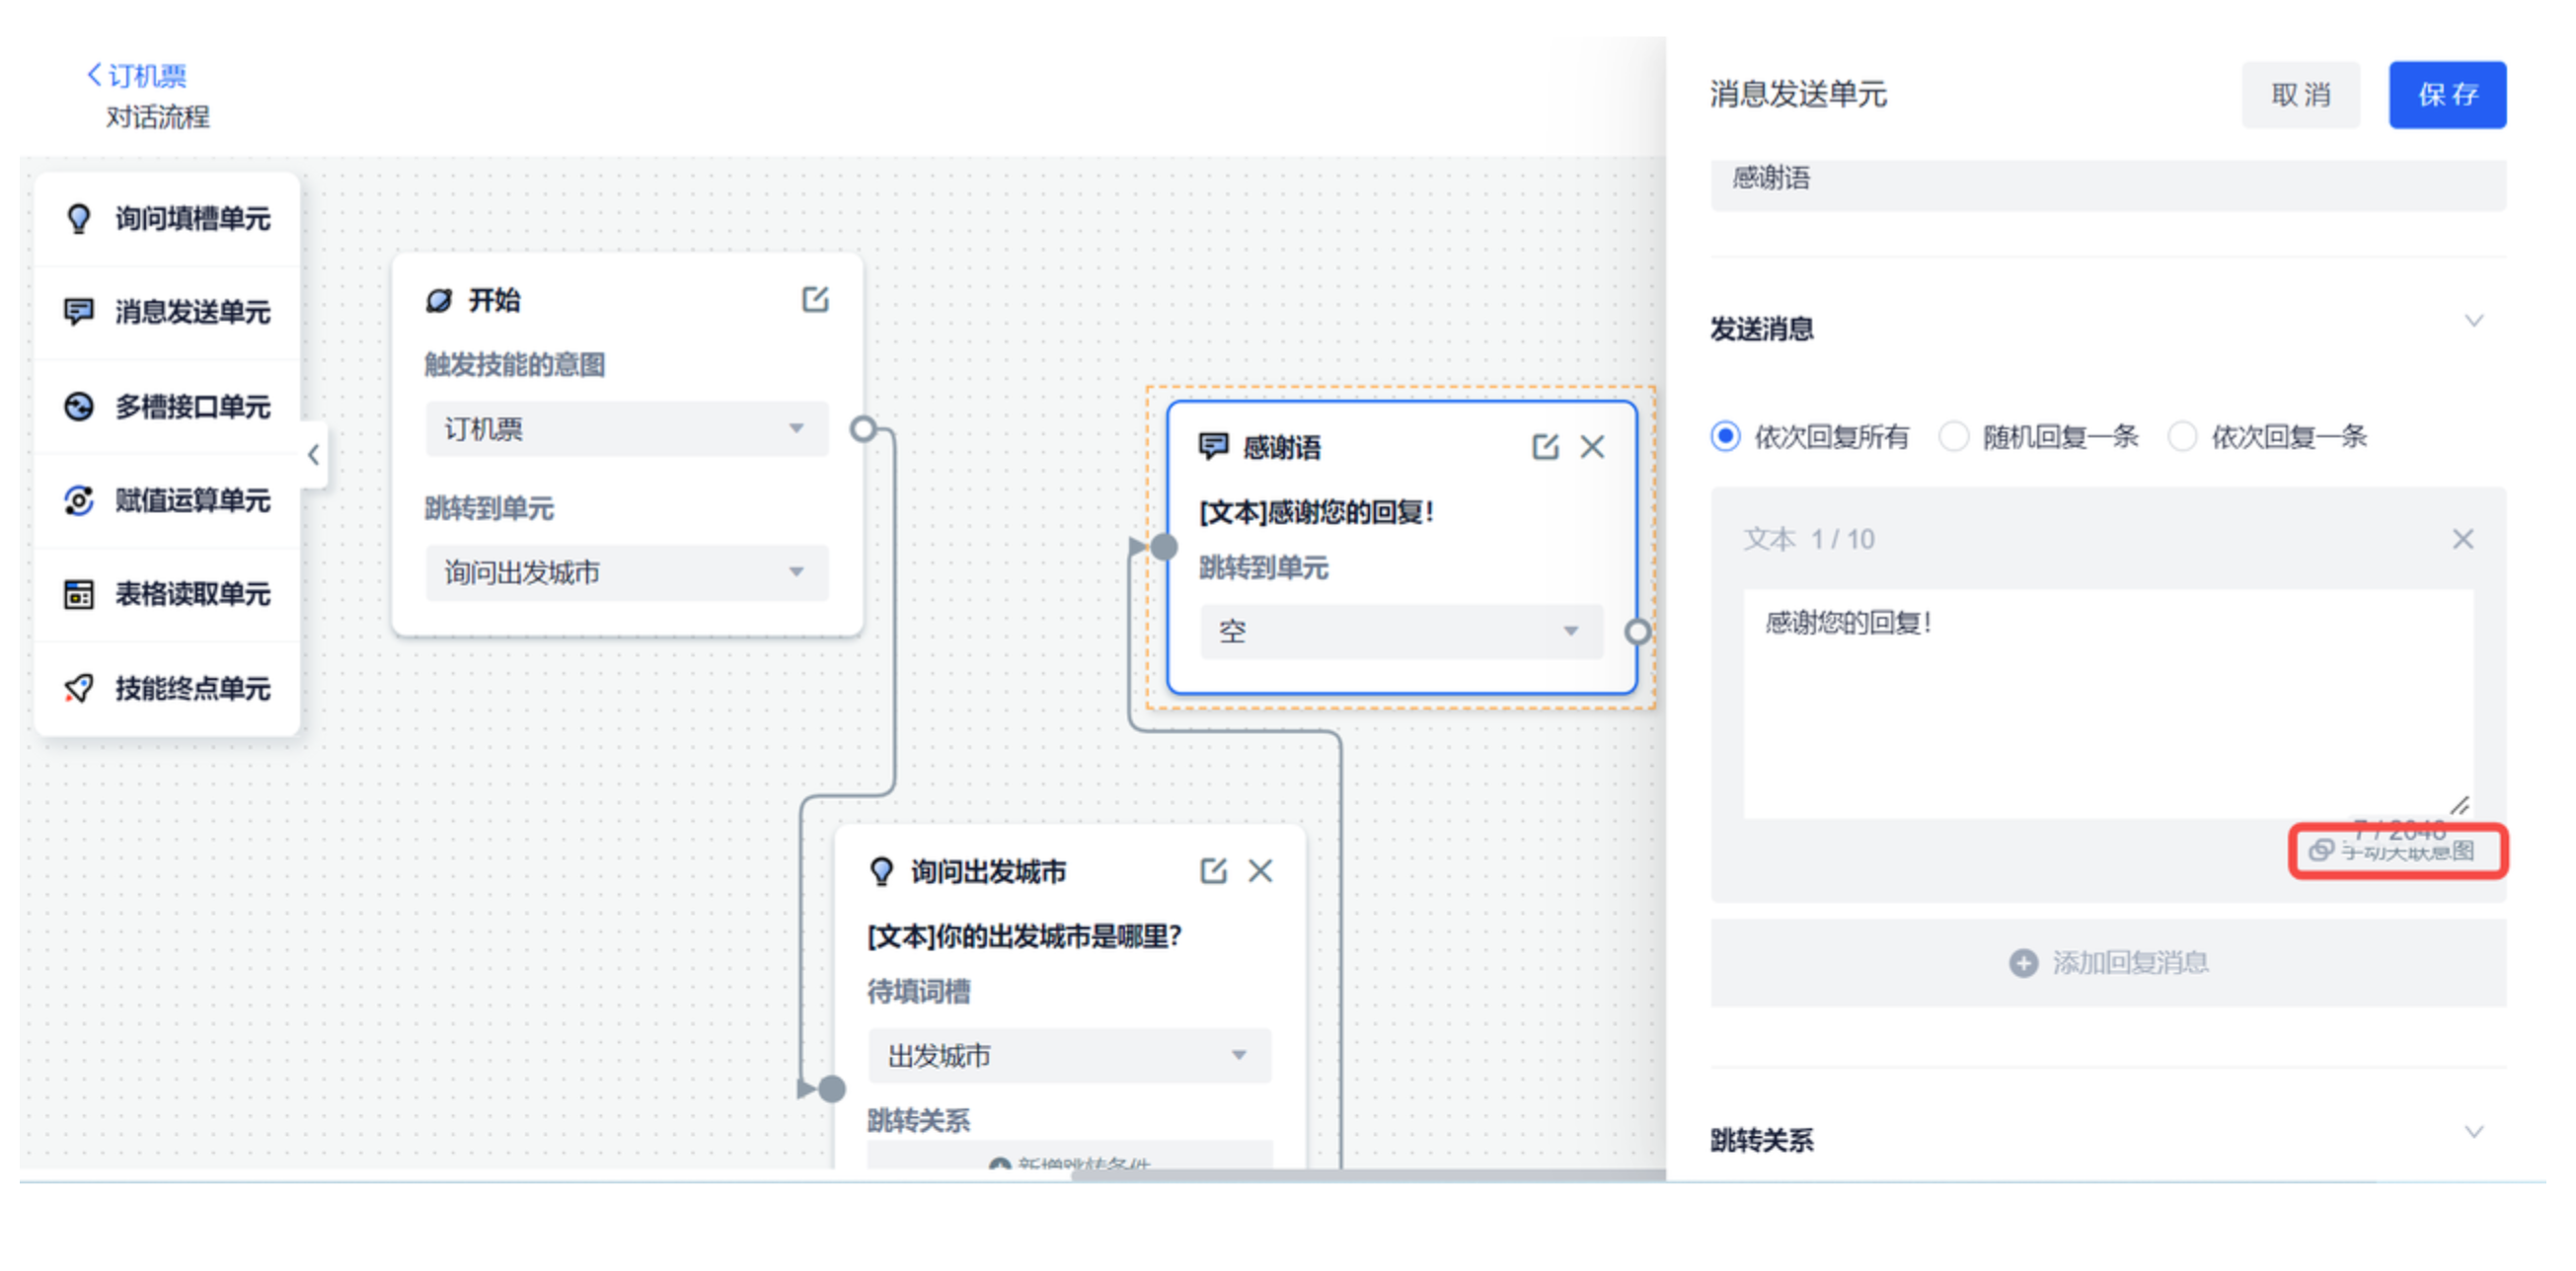Collapse the 发送消息 section chevron

(2474, 322)
